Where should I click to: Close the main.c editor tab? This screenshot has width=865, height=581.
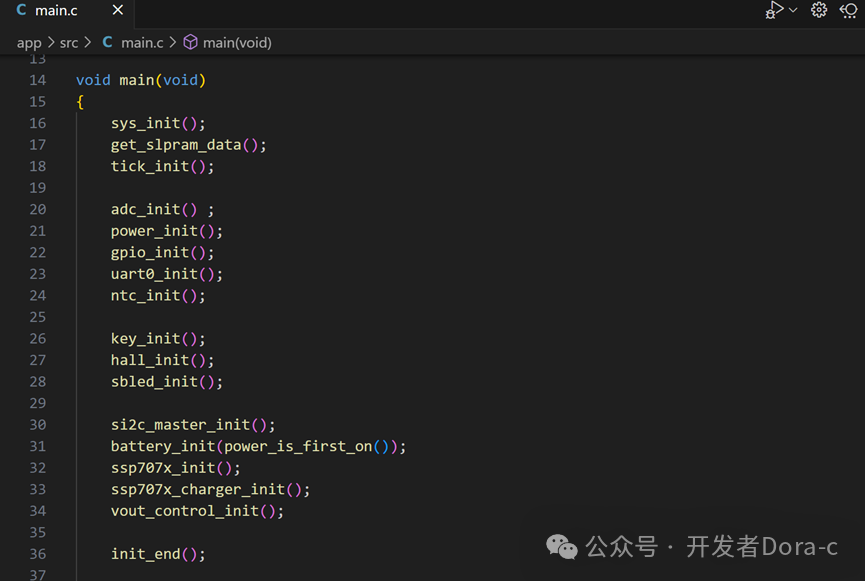point(117,11)
